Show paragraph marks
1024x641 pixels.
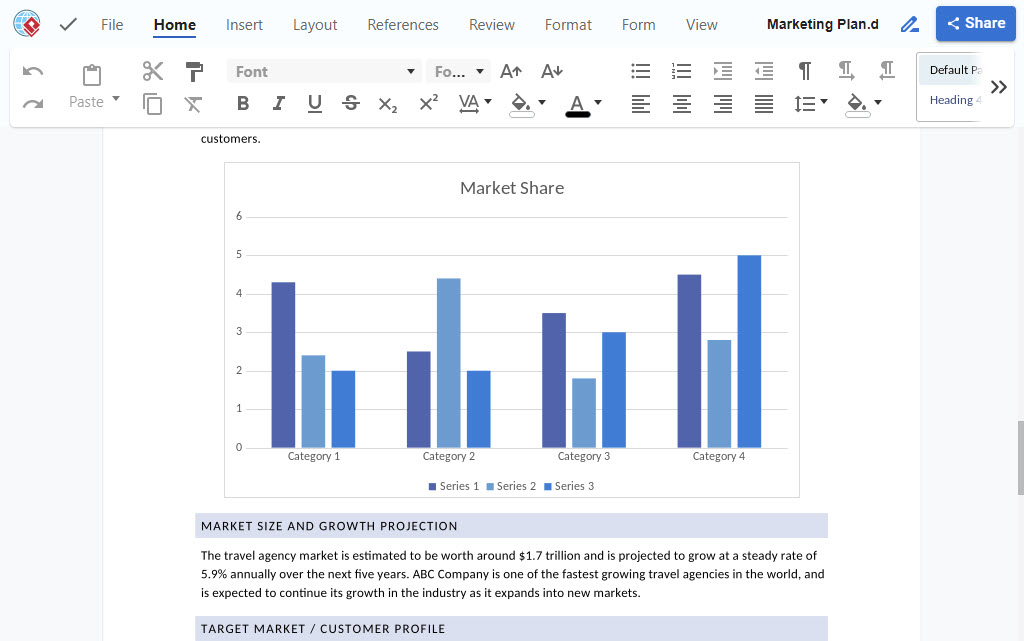coord(804,71)
